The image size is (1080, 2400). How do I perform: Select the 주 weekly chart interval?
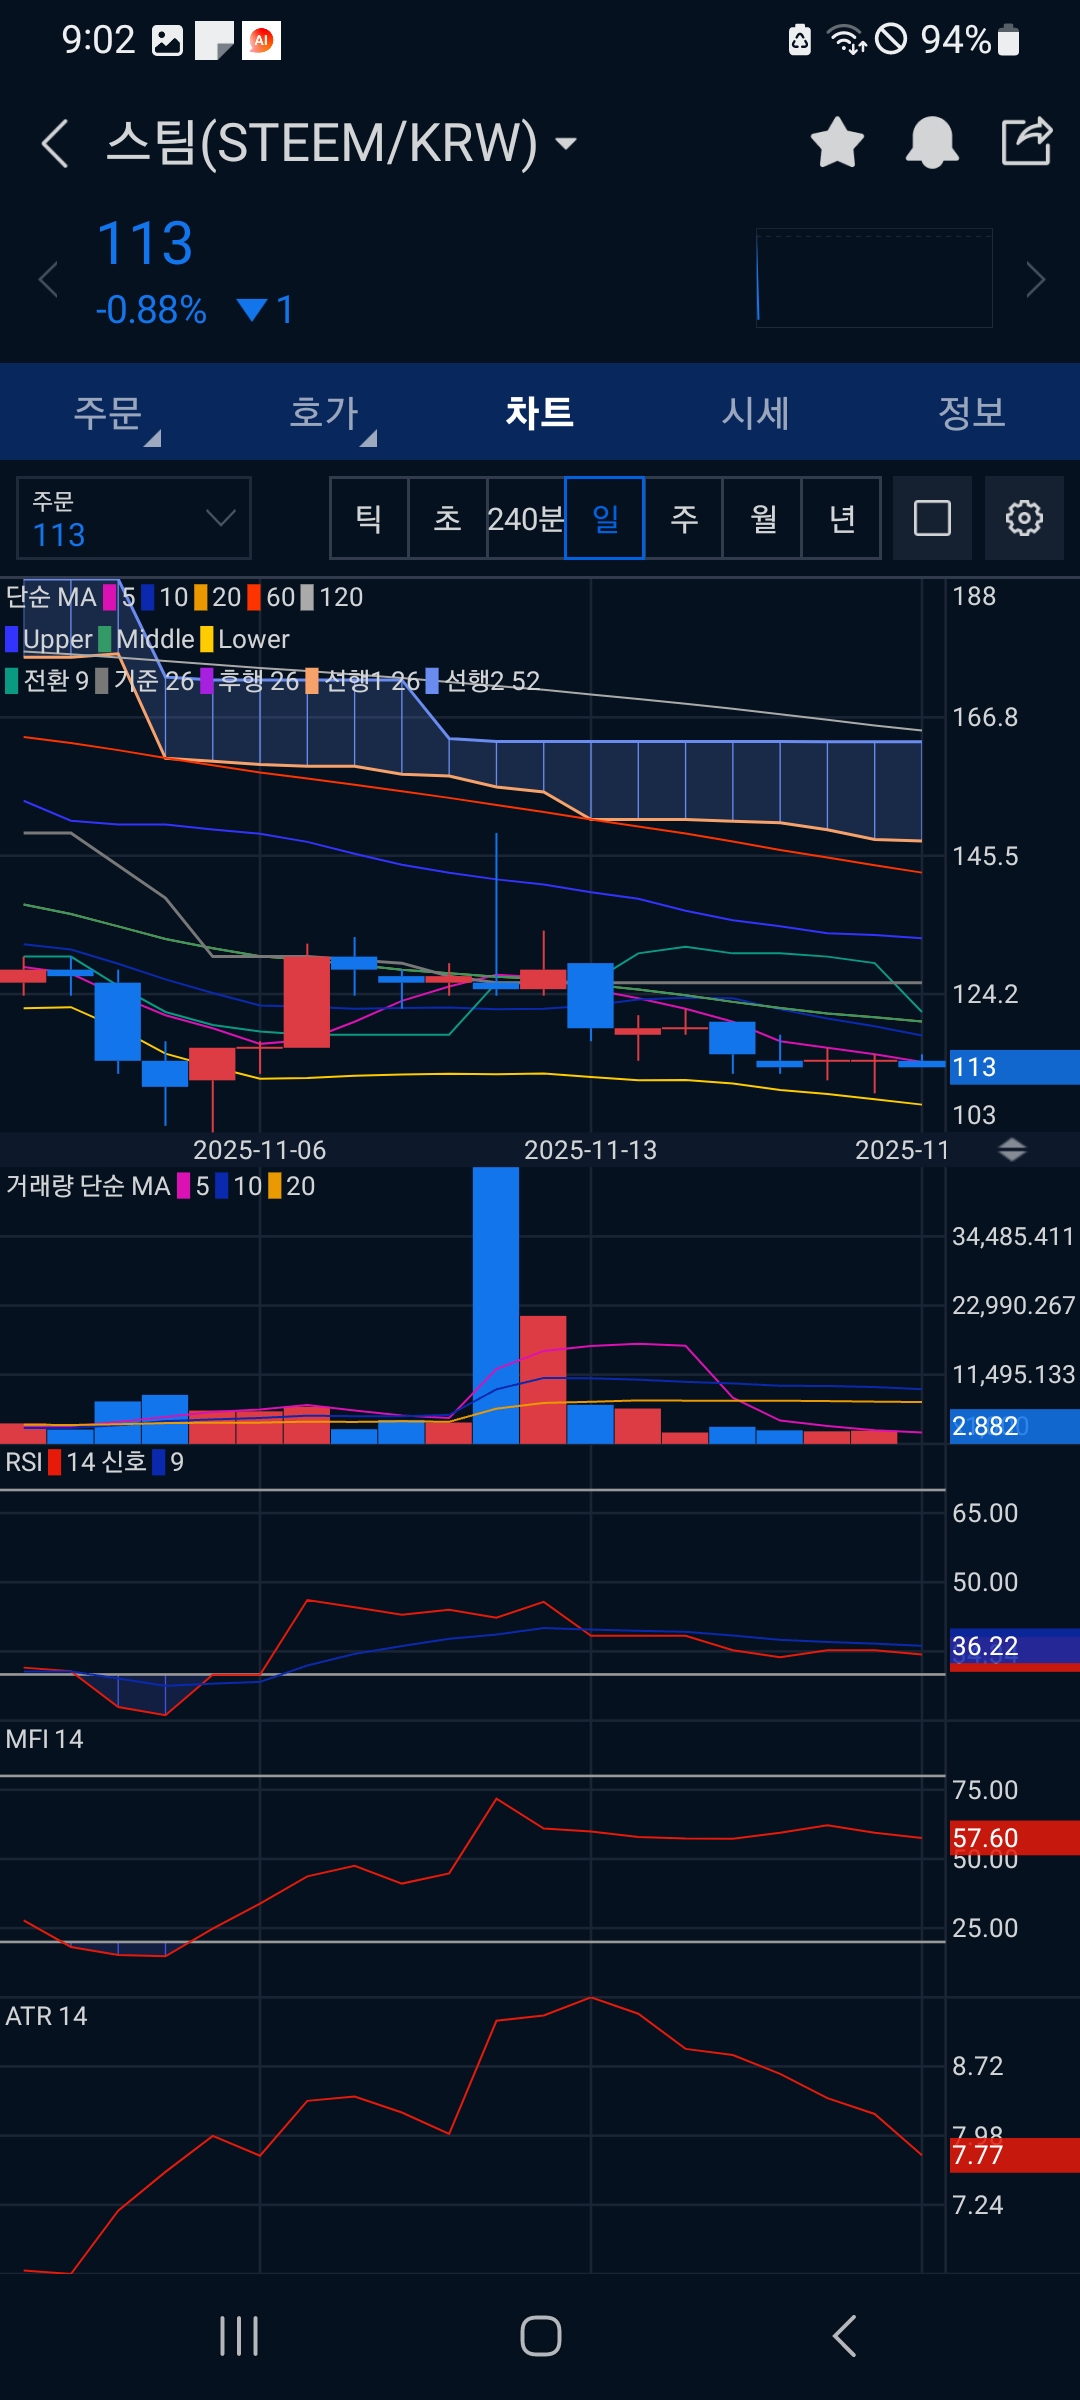point(684,518)
